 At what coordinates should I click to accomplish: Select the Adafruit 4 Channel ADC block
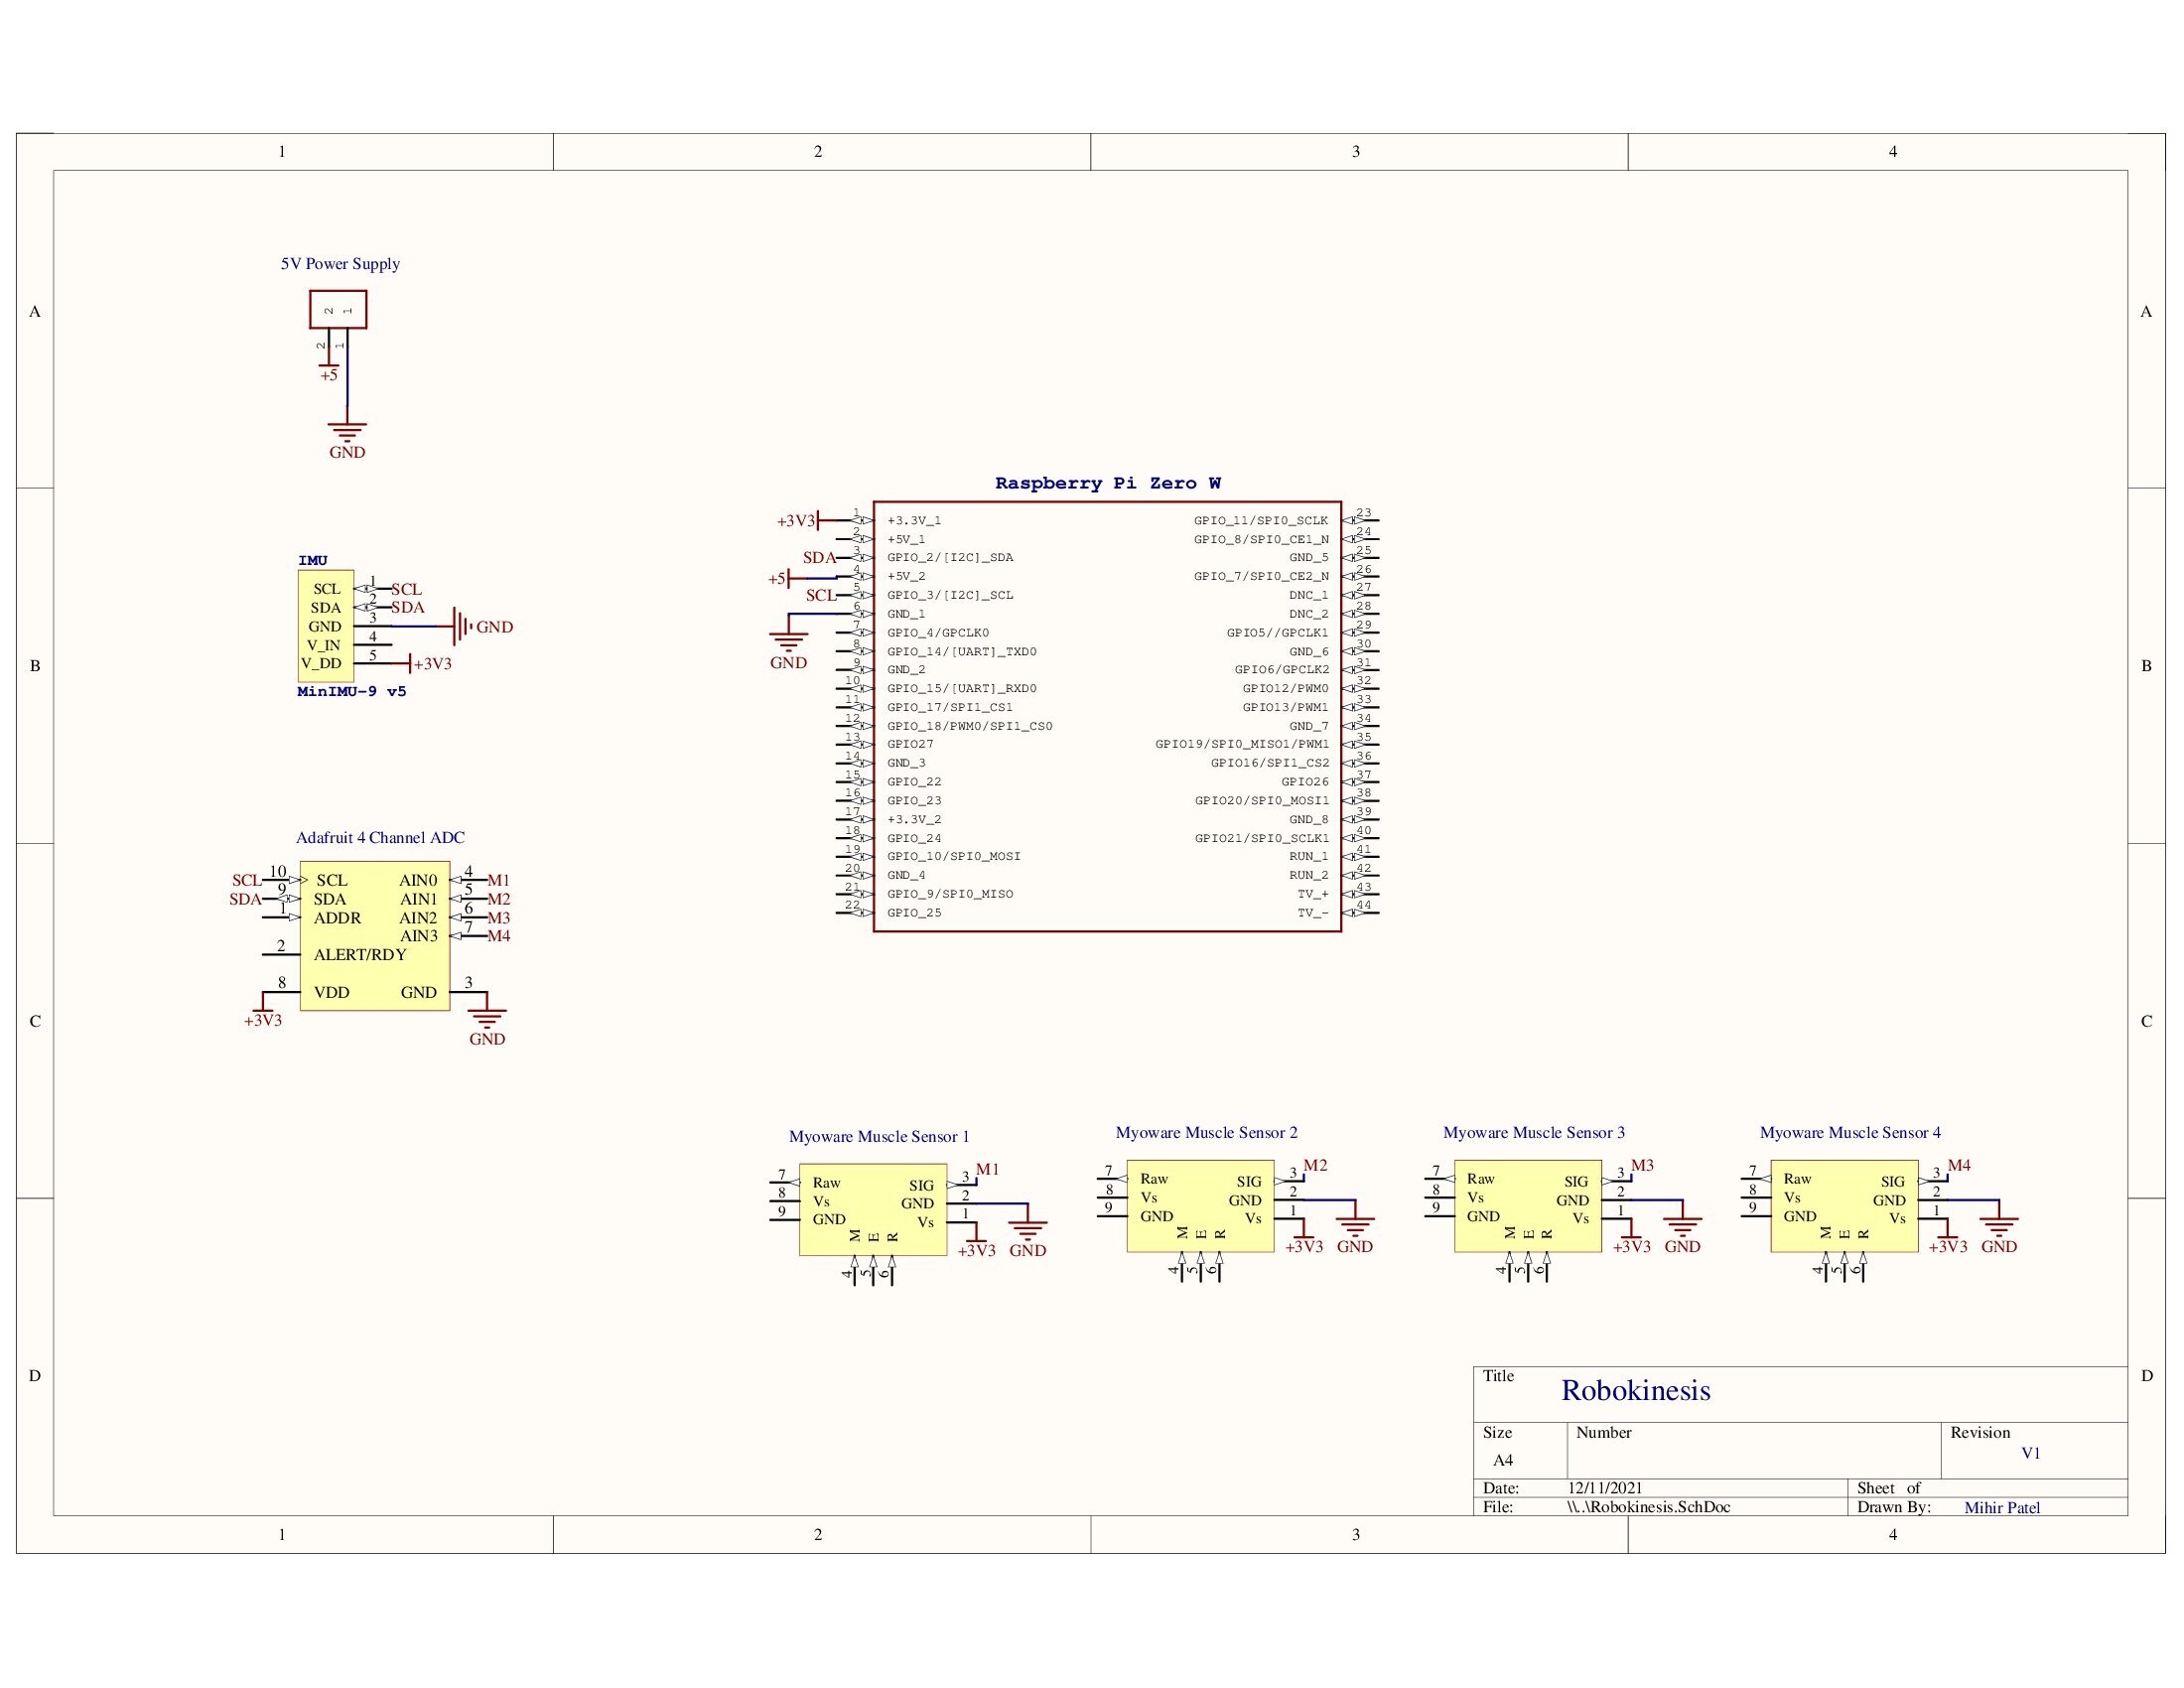point(375,937)
